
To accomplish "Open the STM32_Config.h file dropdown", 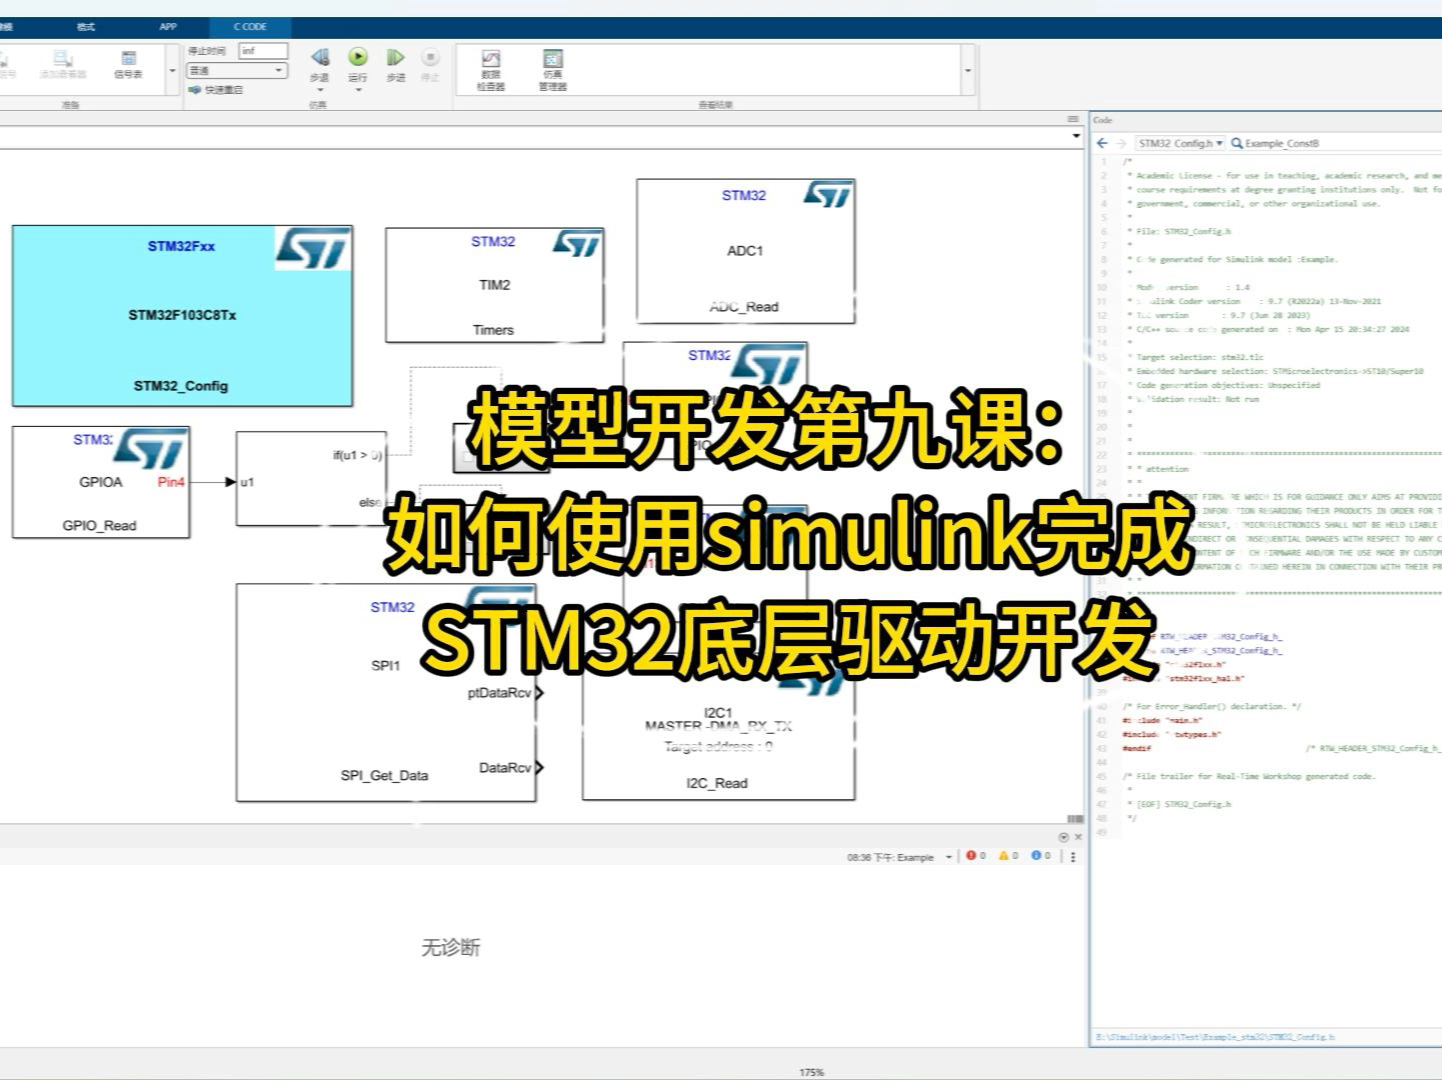I will pyautogui.click(x=1181, y=144).
